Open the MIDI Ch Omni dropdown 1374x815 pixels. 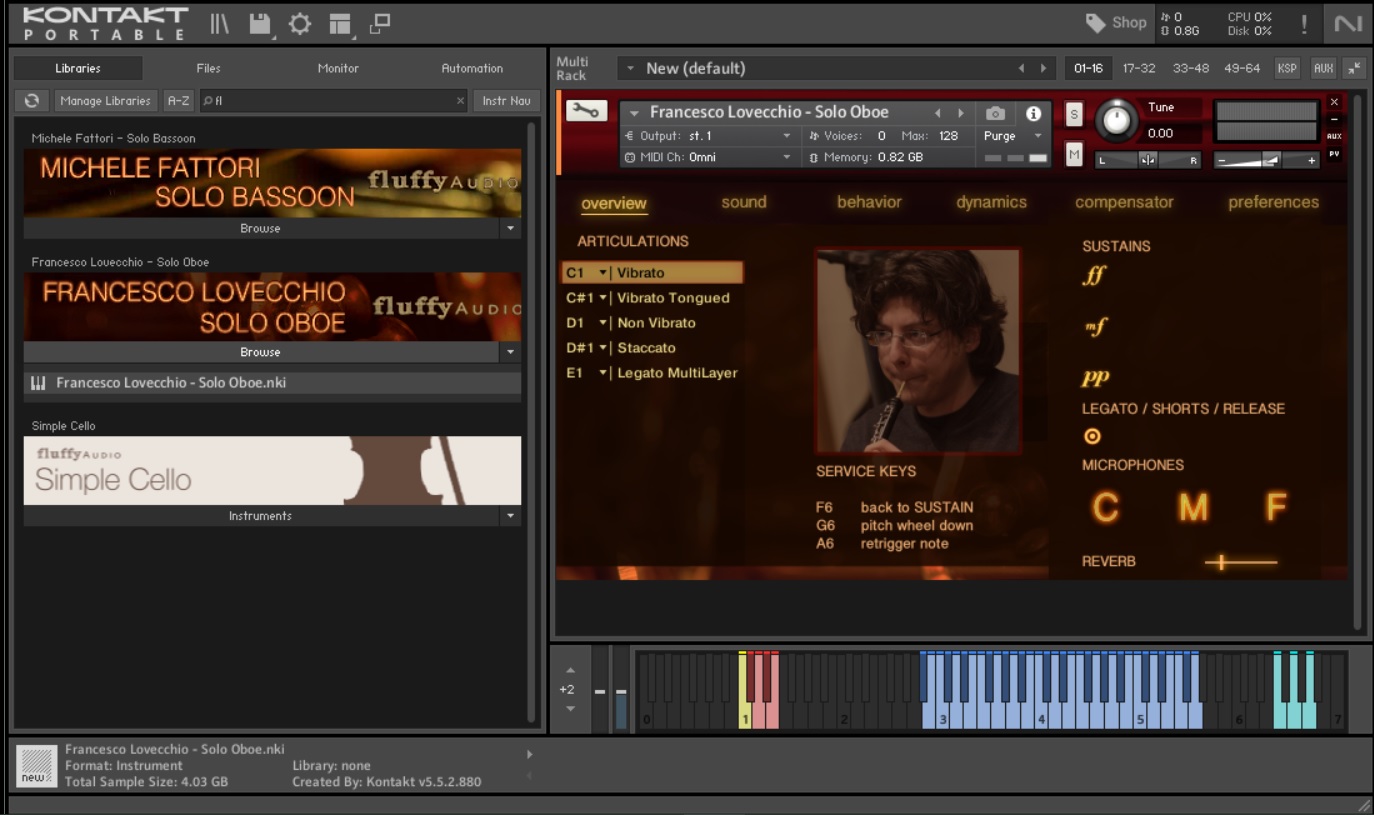(x=709, y=157)
